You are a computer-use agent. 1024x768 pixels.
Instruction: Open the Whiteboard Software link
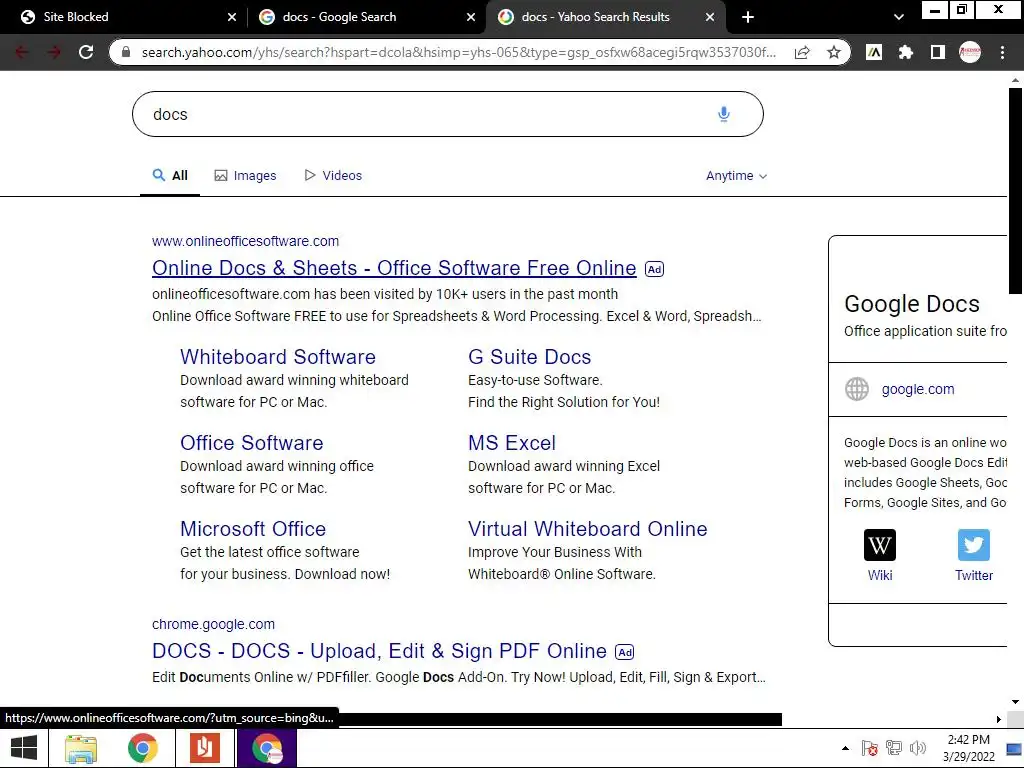coord(278,357)
